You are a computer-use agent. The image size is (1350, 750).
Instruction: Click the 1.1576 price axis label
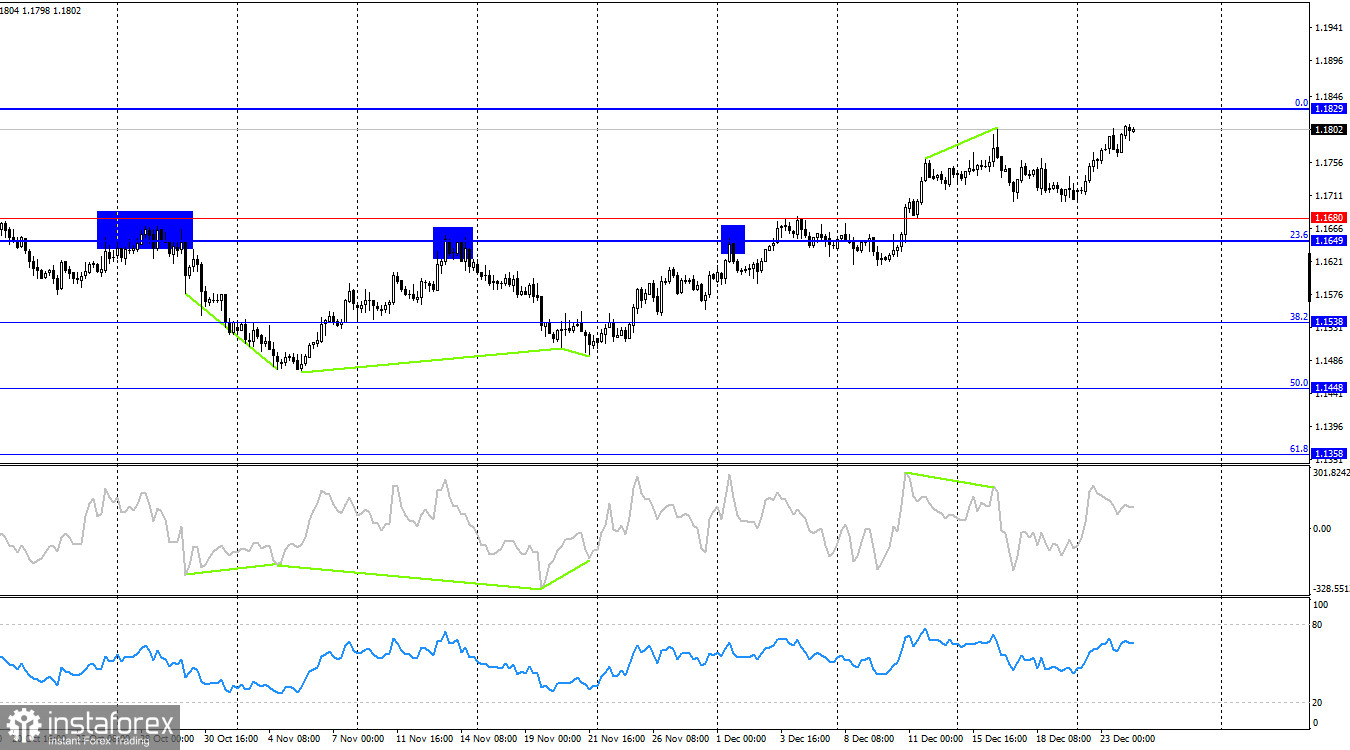coord(1328,295)
